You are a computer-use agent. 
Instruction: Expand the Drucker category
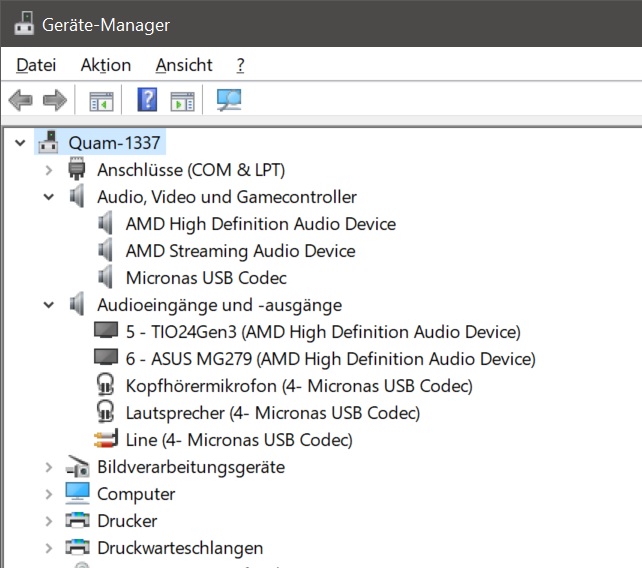pos(49,521)
